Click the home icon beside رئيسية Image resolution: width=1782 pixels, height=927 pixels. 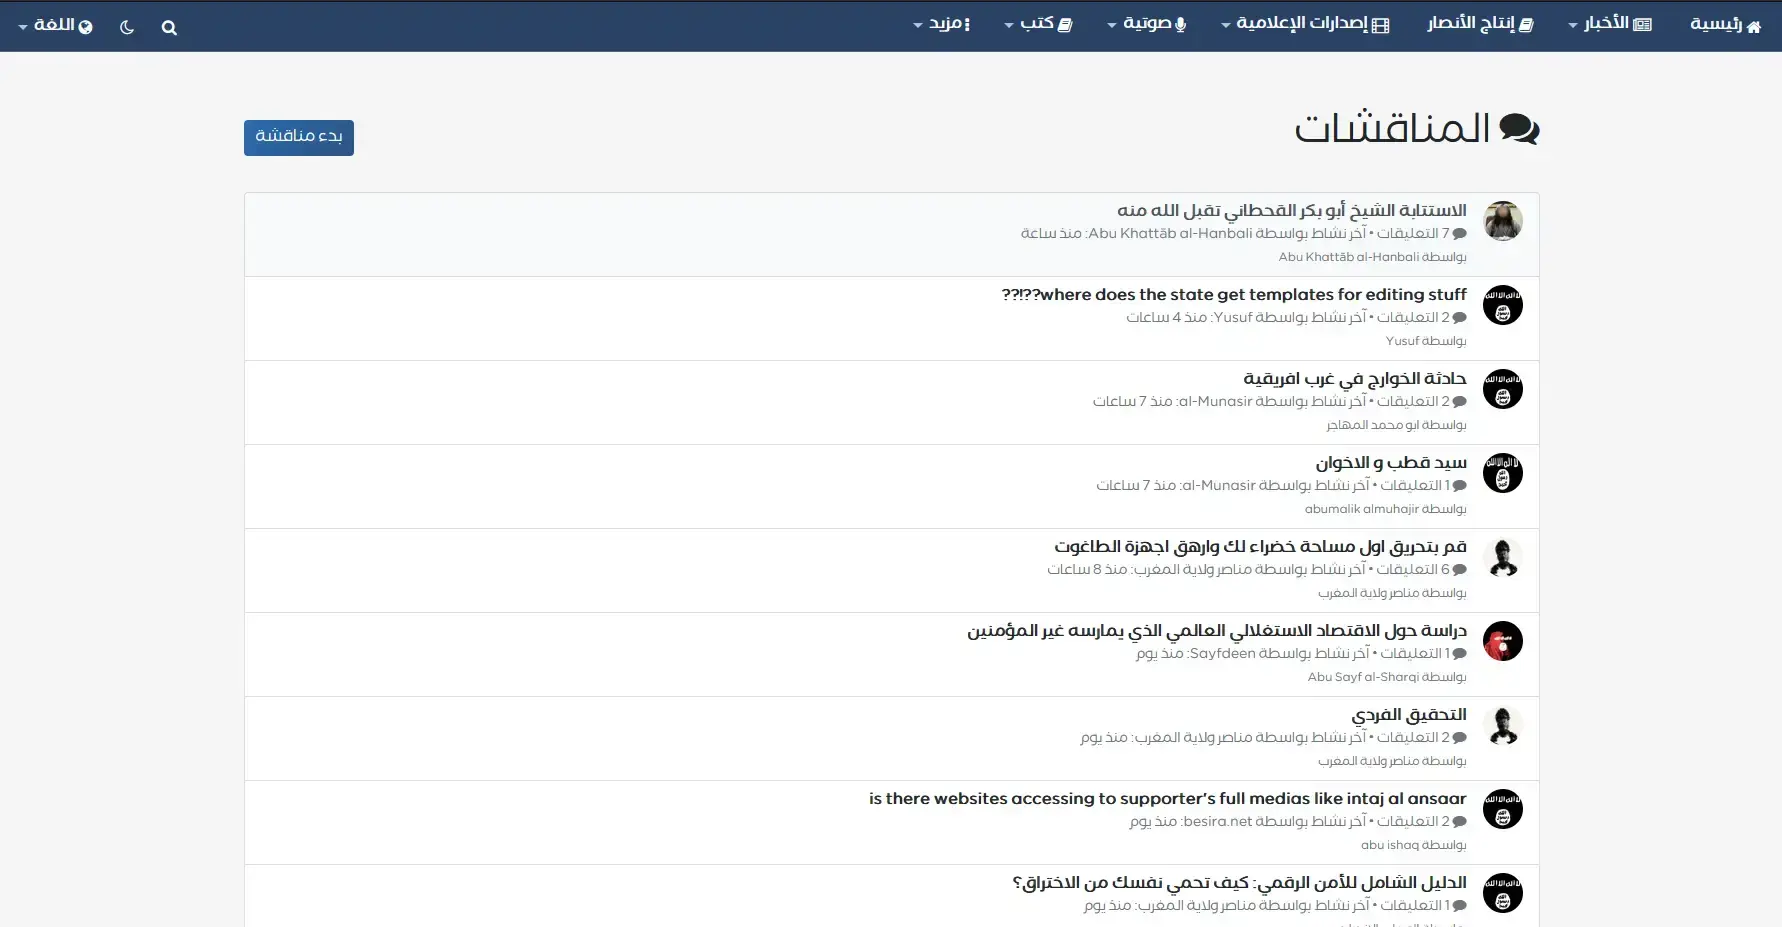(x=1753, y=27)
